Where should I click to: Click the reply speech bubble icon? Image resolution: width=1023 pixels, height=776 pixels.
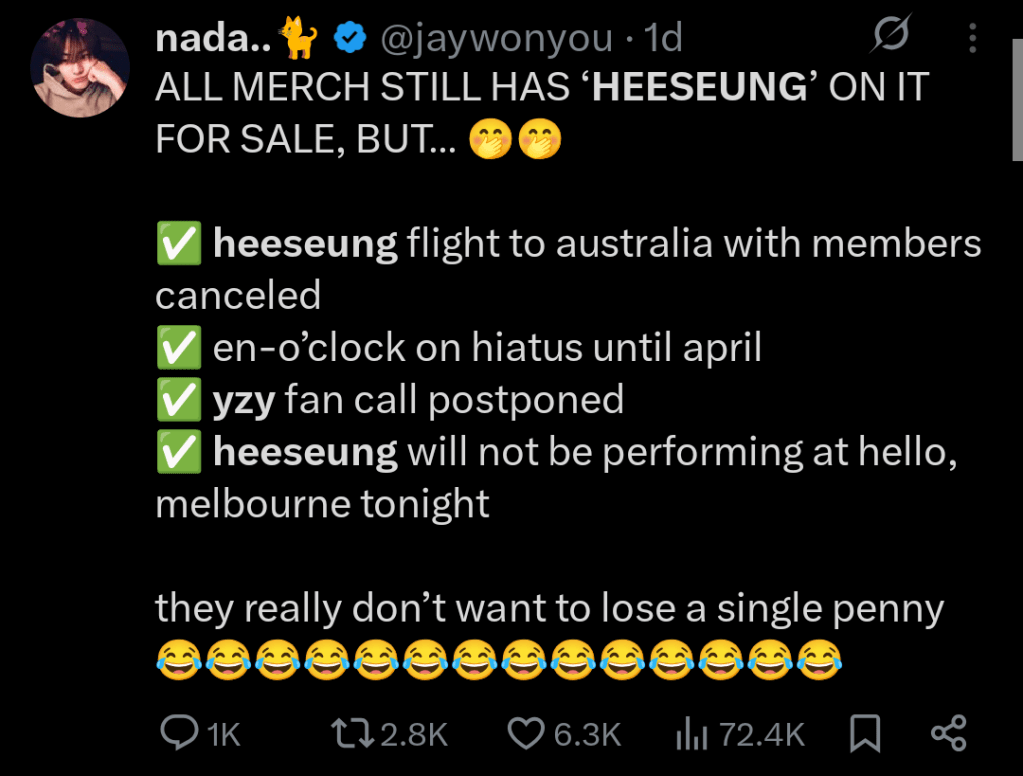click(x=180, y=735)
